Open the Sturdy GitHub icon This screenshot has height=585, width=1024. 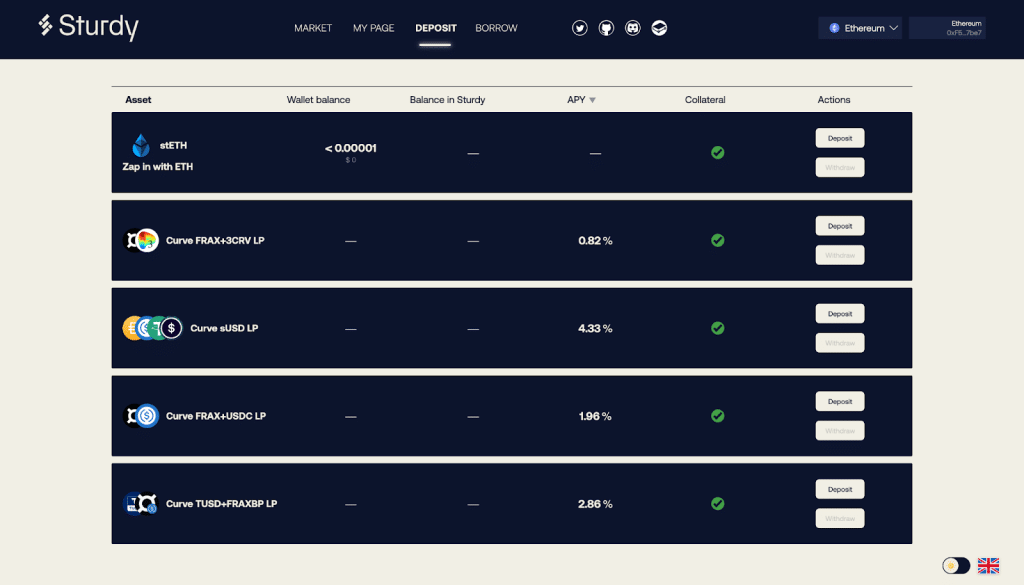[606, 28]
